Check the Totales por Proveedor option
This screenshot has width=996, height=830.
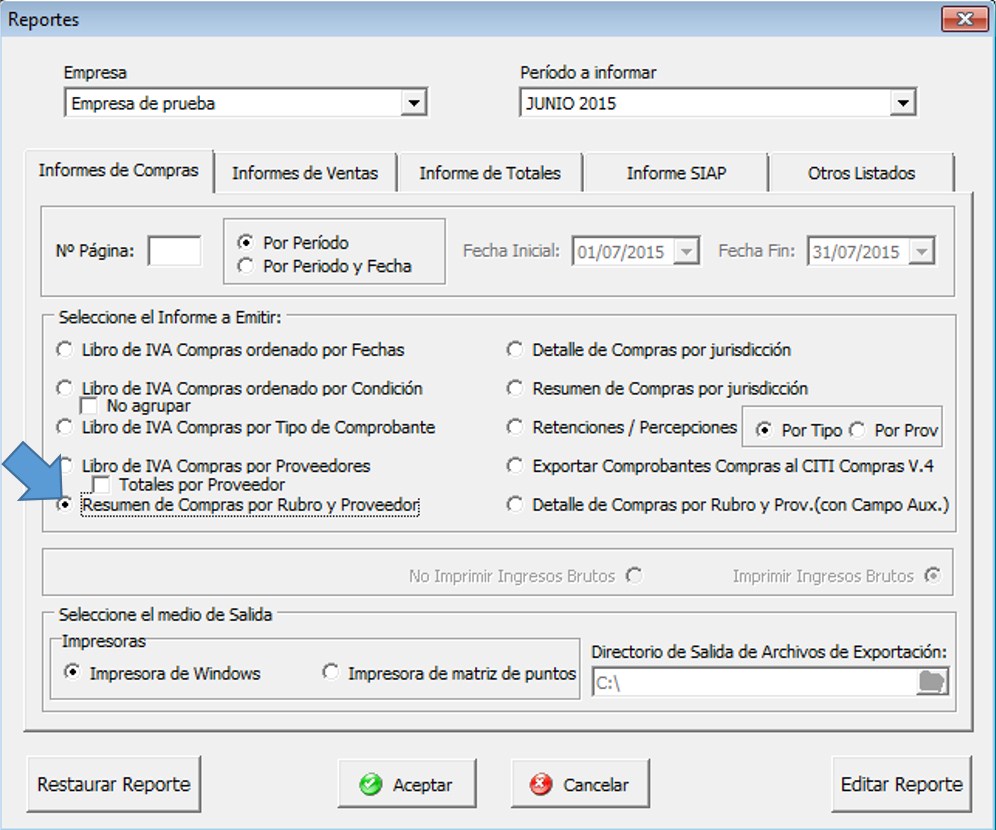point(101,485)
